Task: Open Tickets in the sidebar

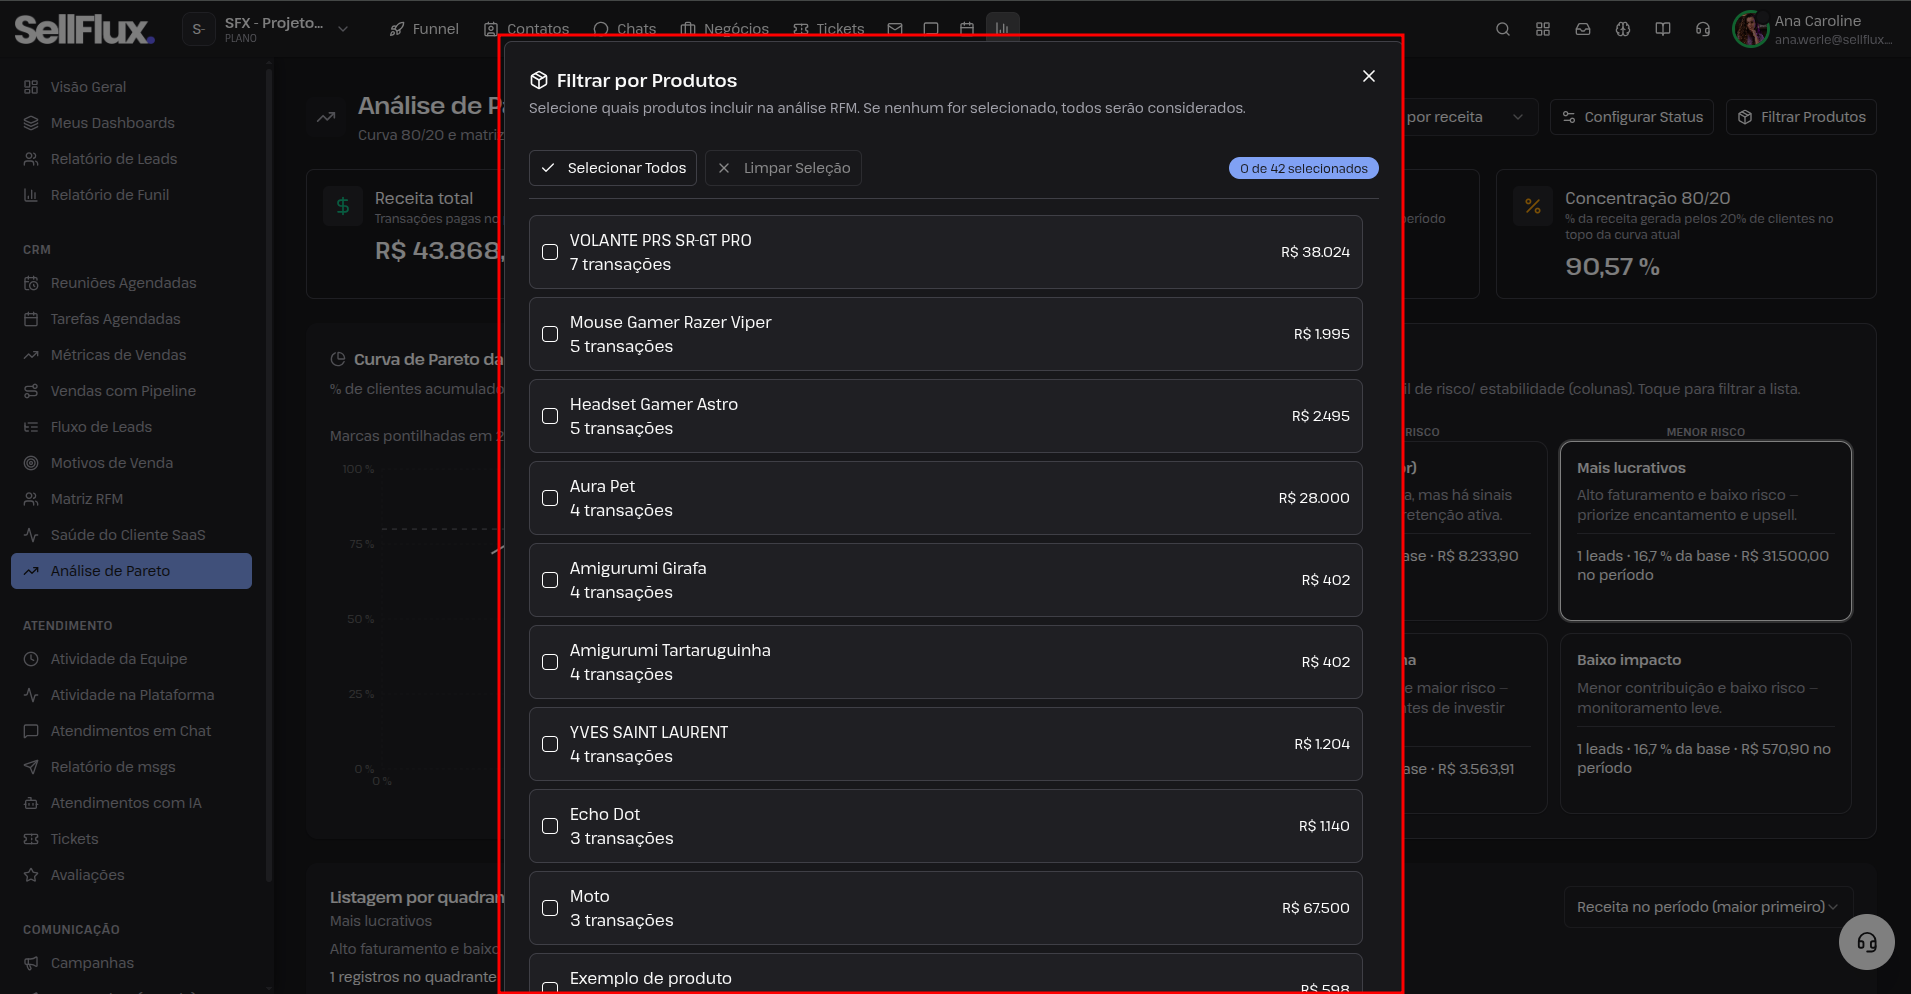Action: coord(131,839)
